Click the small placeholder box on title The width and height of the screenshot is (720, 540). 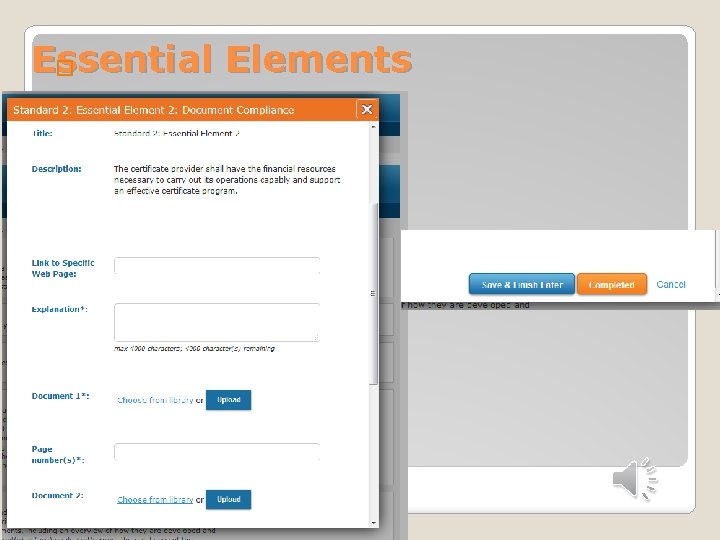[65, 68]
